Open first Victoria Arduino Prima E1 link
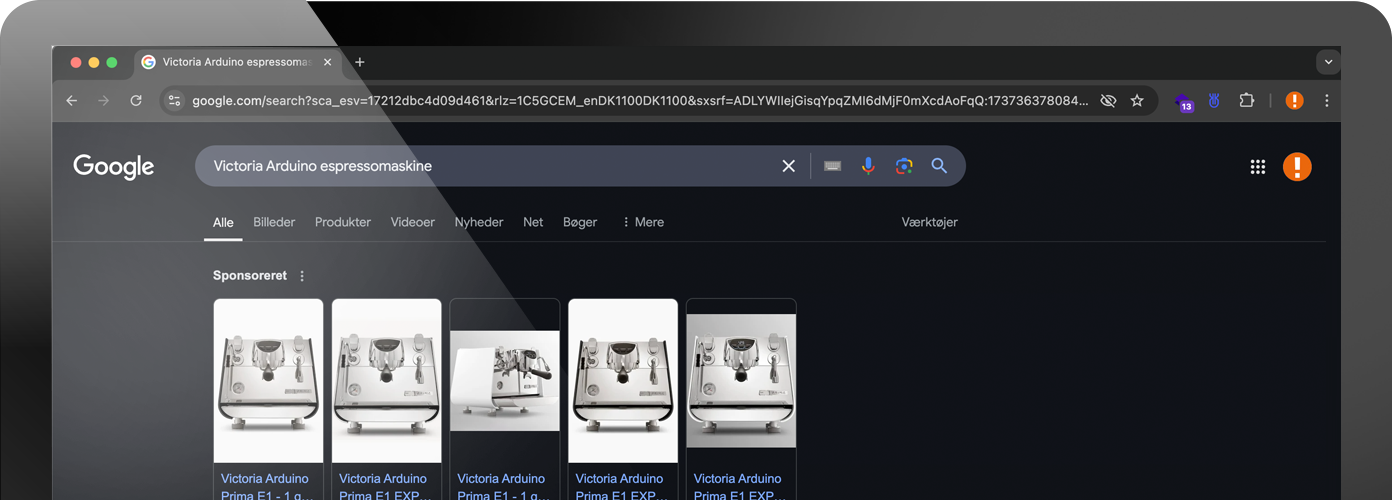The width and height of the screenshot is (1392, 500). tap(266, 486)
